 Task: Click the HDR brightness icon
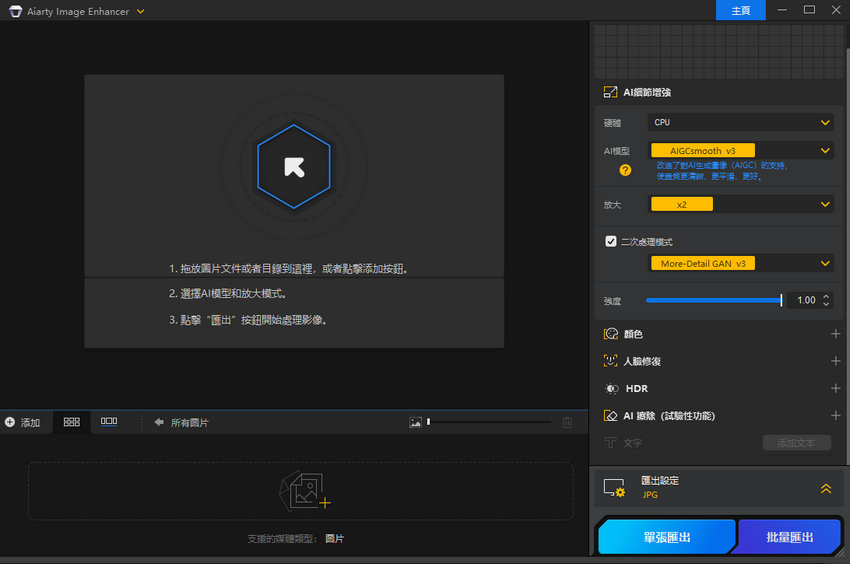coord(611,388)
